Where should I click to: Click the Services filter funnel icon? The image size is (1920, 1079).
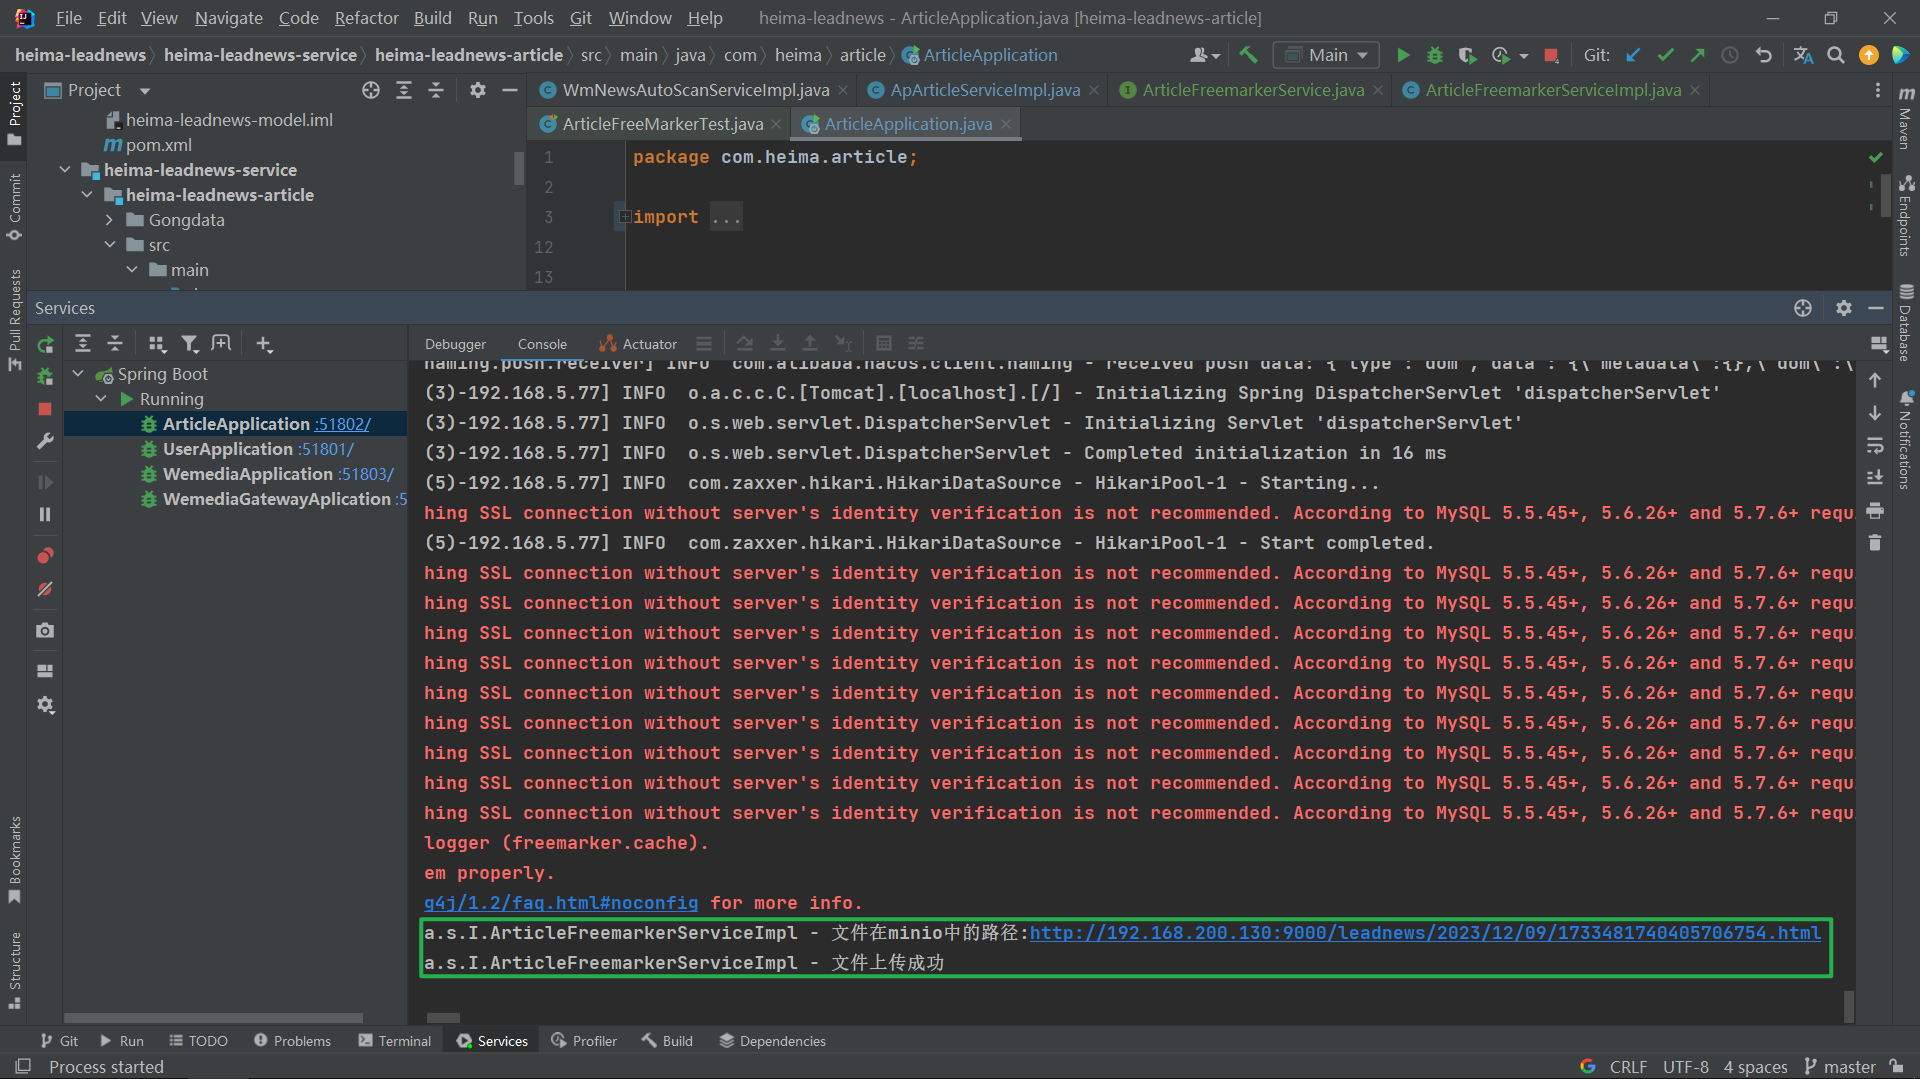pos(189,344)
